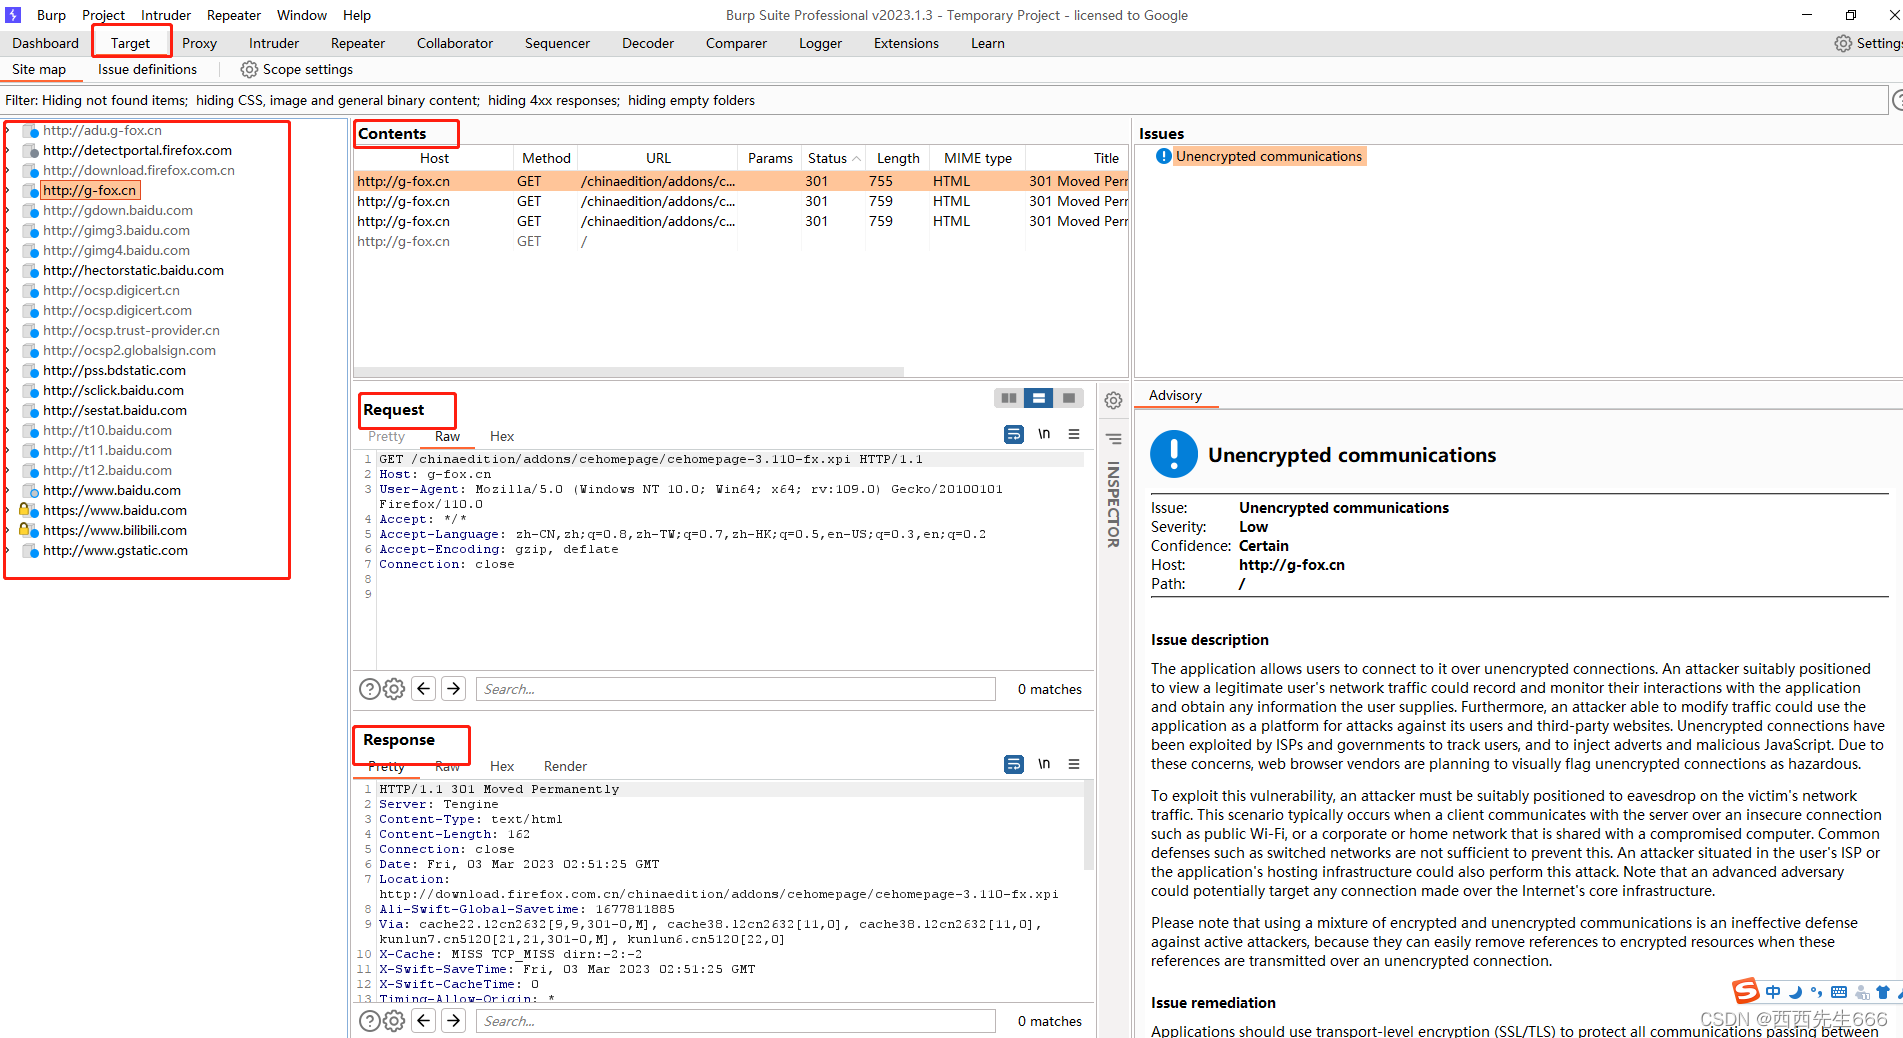1903x1038 pixels.
Task: Open the Advisory tab
Action: pos(1175,395)
